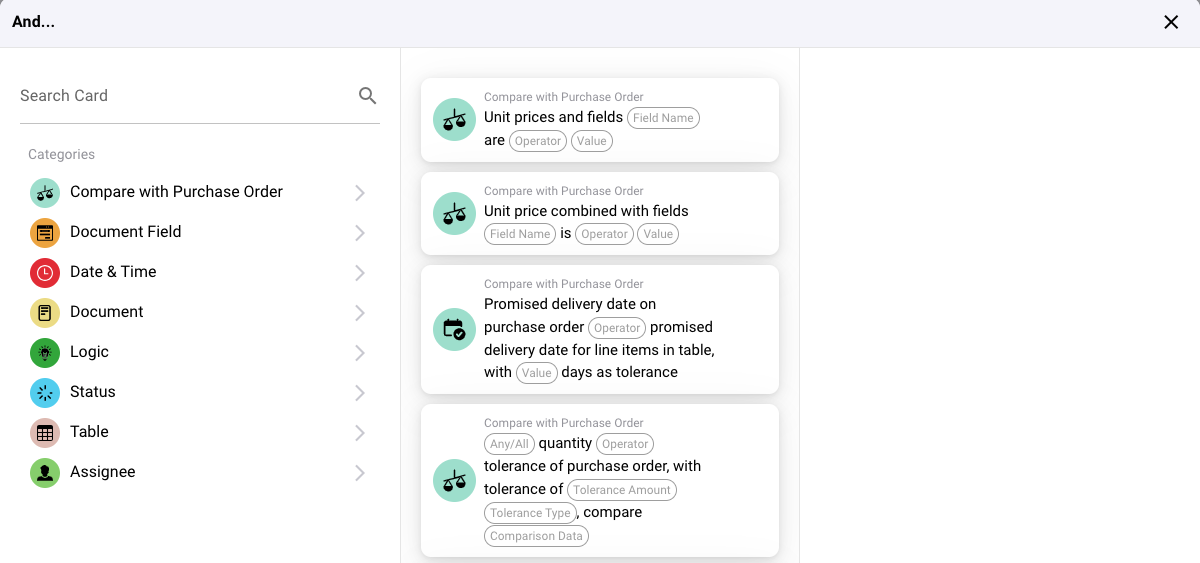Image resolution: width=1200 pixels, height=563 pixels.
Task: Click the Compare with Purchase Order scales icon
Action: (x=45, y=192)
